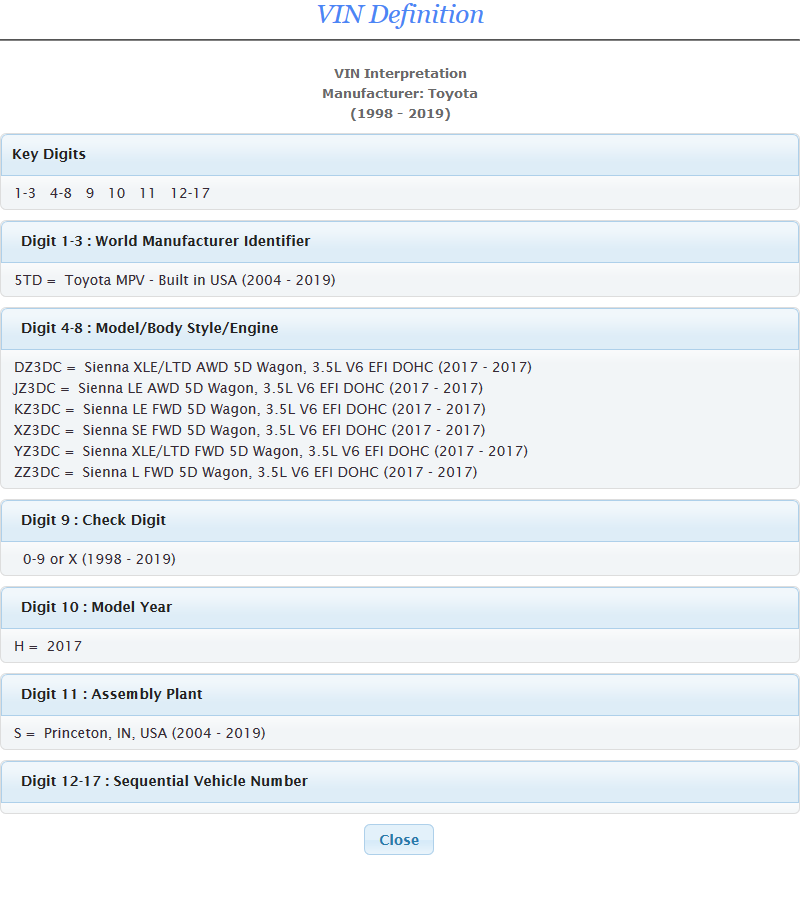
Task: Click 'S = Princeton, IN, USA' row
Action: click(140, 733)
